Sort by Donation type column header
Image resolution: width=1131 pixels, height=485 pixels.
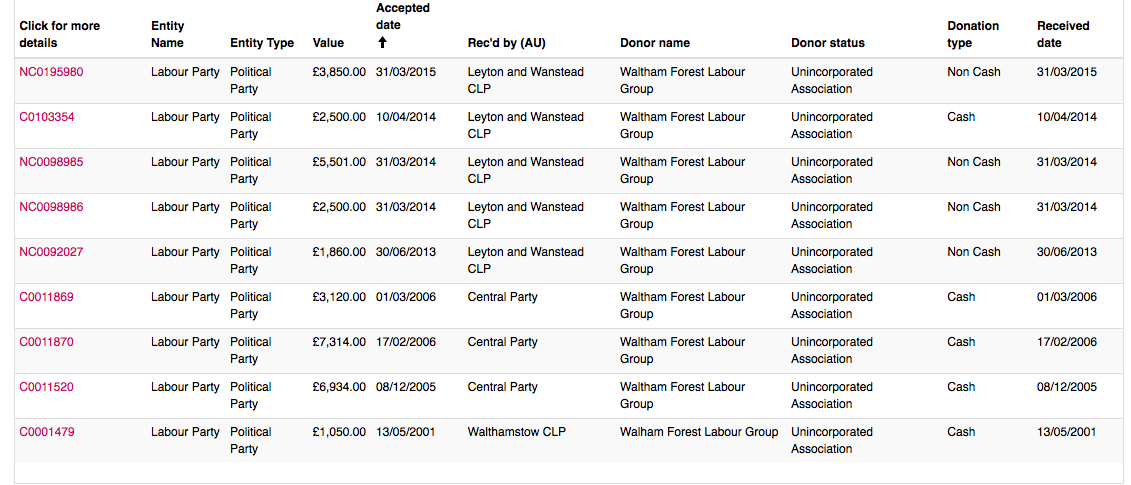point(973,34)
